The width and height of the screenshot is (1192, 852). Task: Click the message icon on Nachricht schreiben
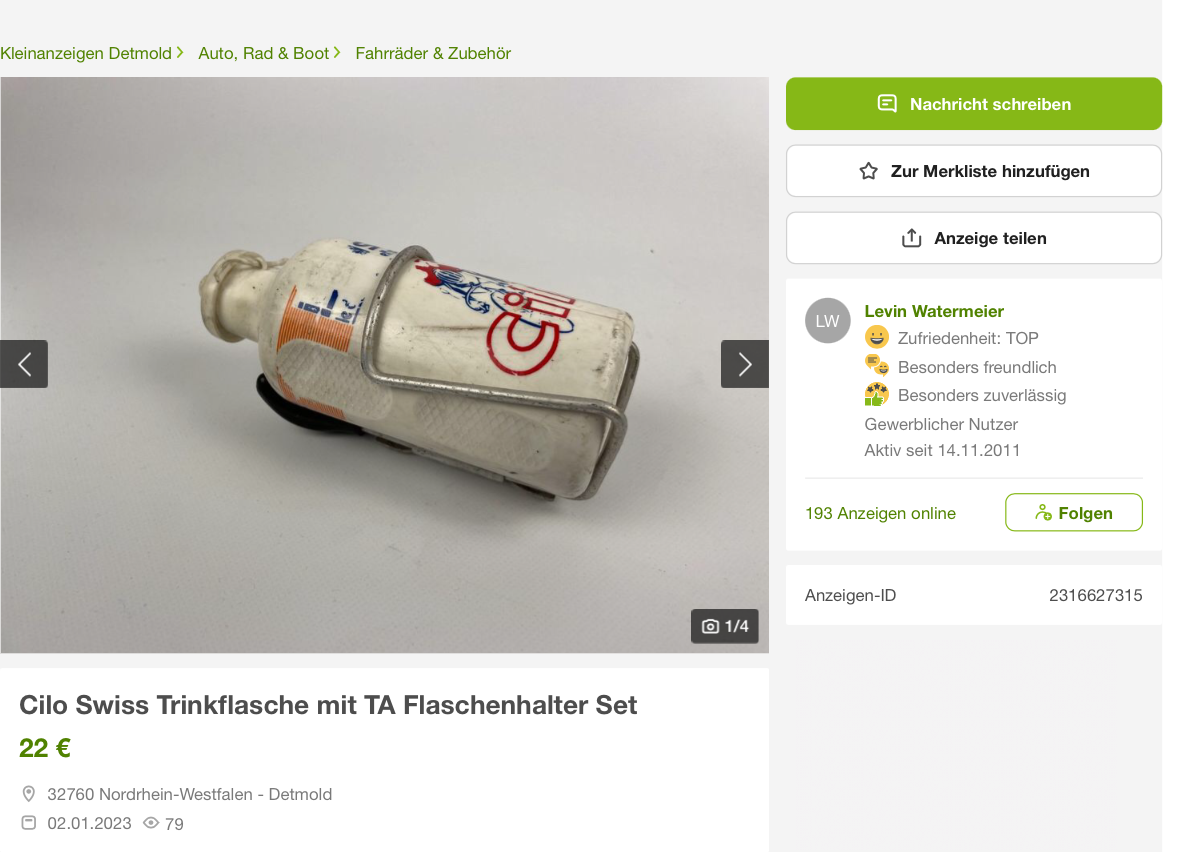tap(887, 103)
